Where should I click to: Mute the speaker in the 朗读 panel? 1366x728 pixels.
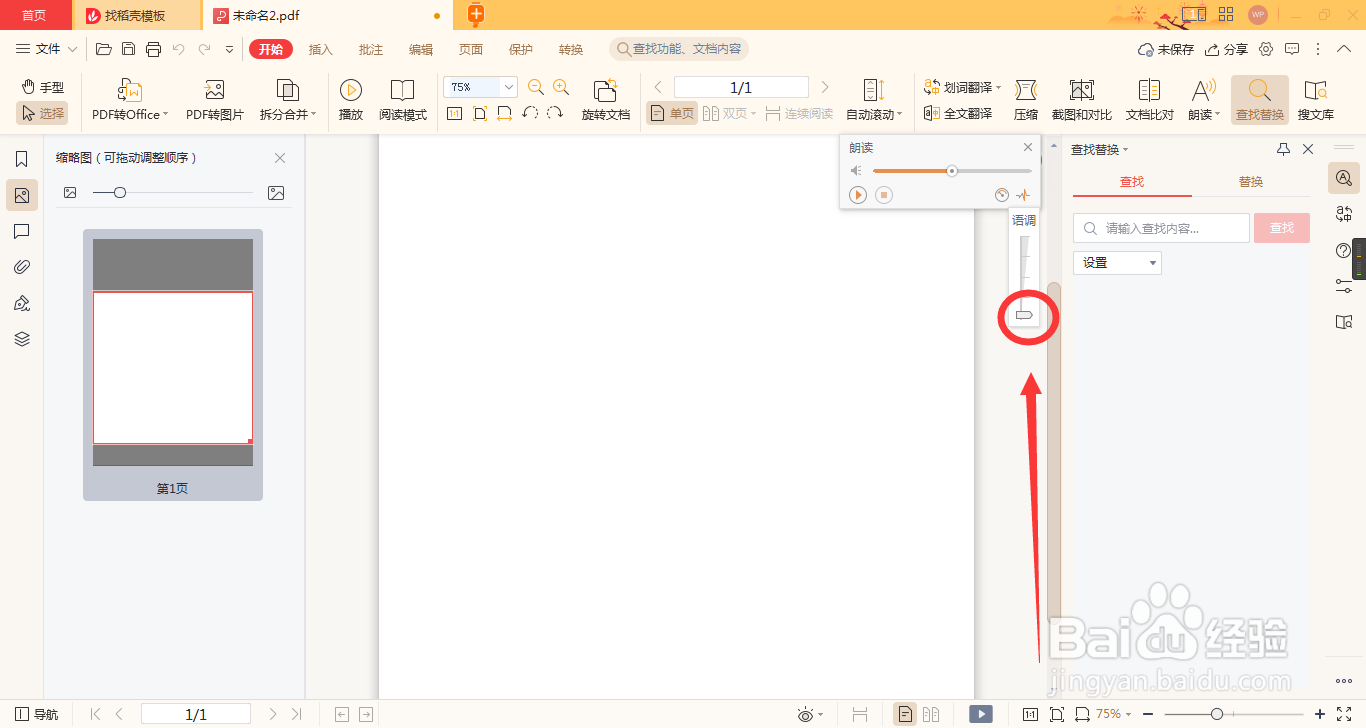(x=856, y=170)
